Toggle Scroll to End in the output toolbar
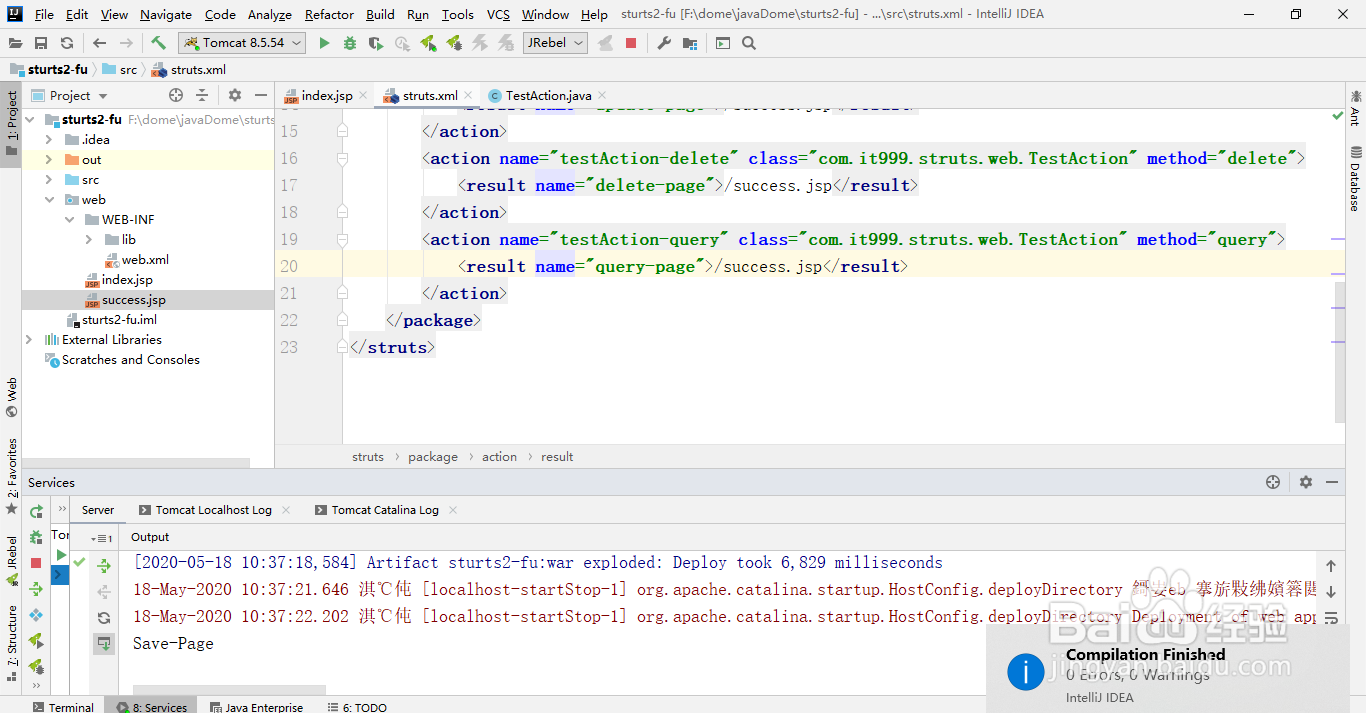This screenshot has width=1366, height=713. pos(104,644)
